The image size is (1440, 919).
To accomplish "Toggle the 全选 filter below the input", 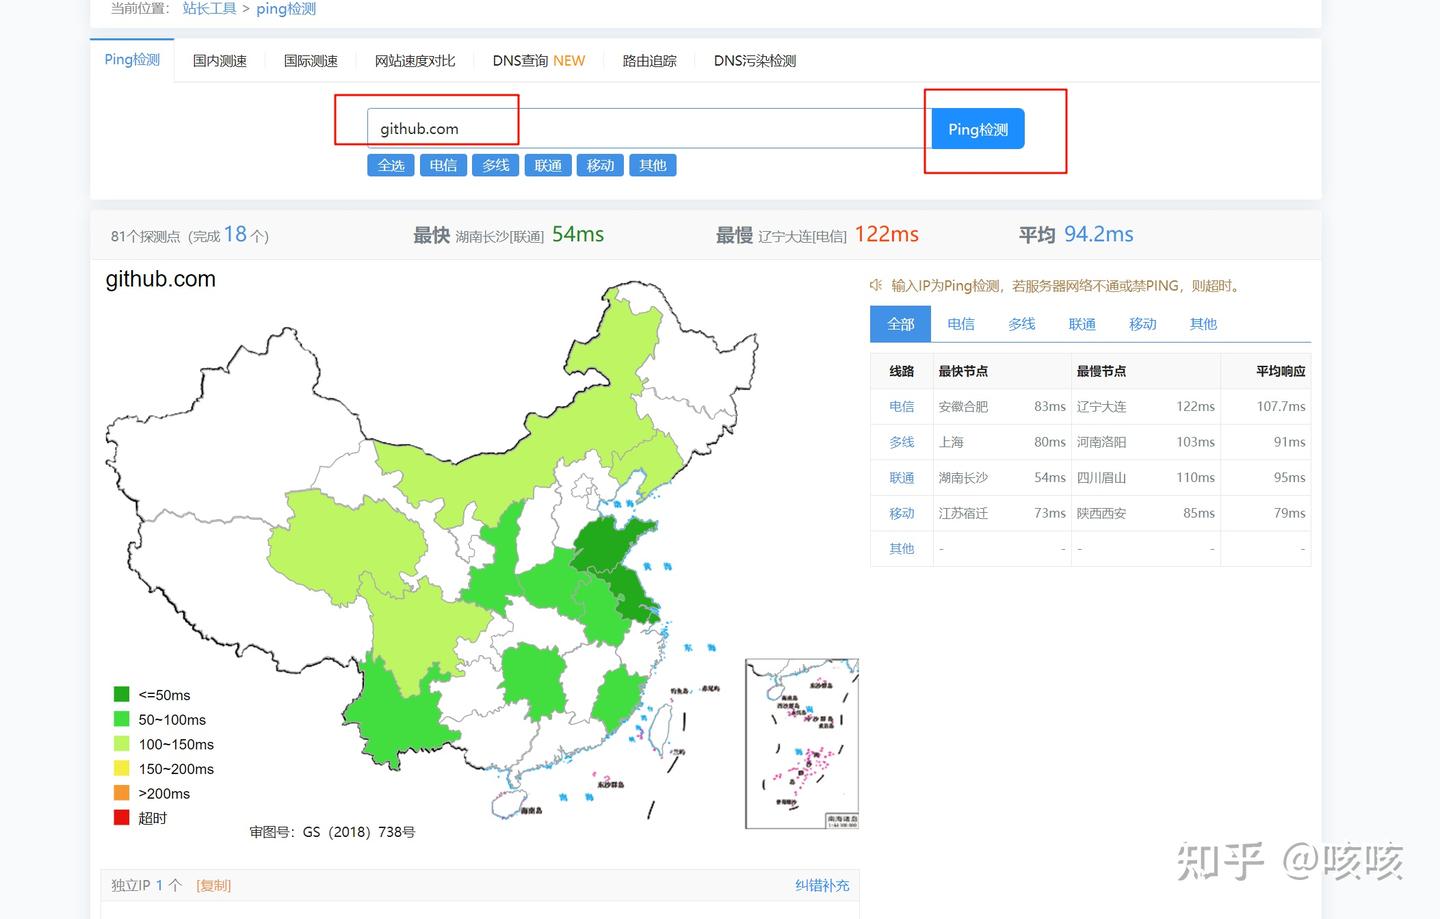I will (x=391, y=165).
